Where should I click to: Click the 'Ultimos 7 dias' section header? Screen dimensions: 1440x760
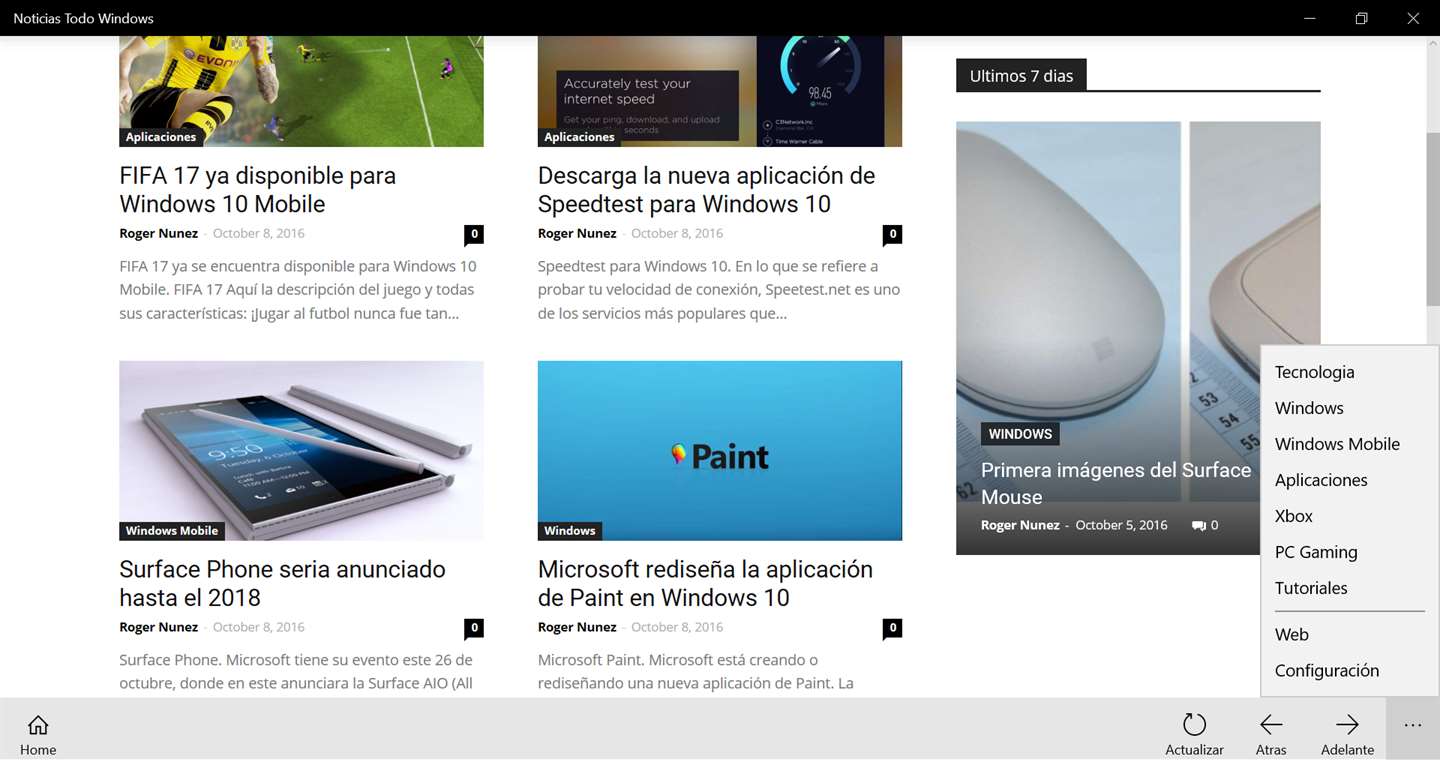1021,76
